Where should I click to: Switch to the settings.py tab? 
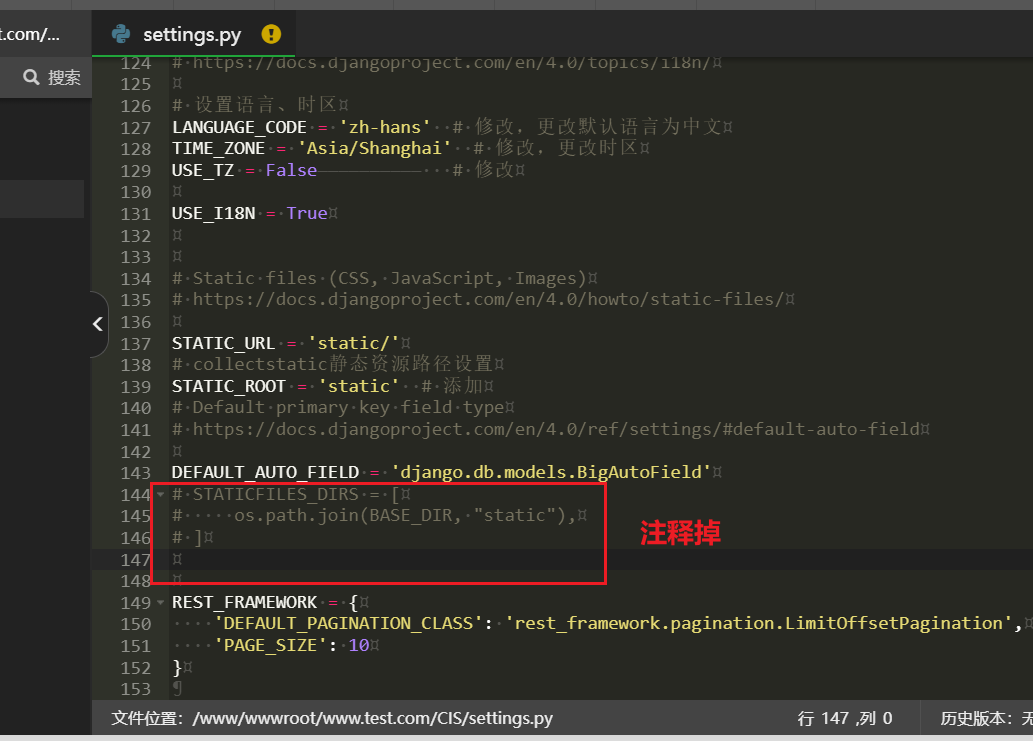click(x=194, y=34)
